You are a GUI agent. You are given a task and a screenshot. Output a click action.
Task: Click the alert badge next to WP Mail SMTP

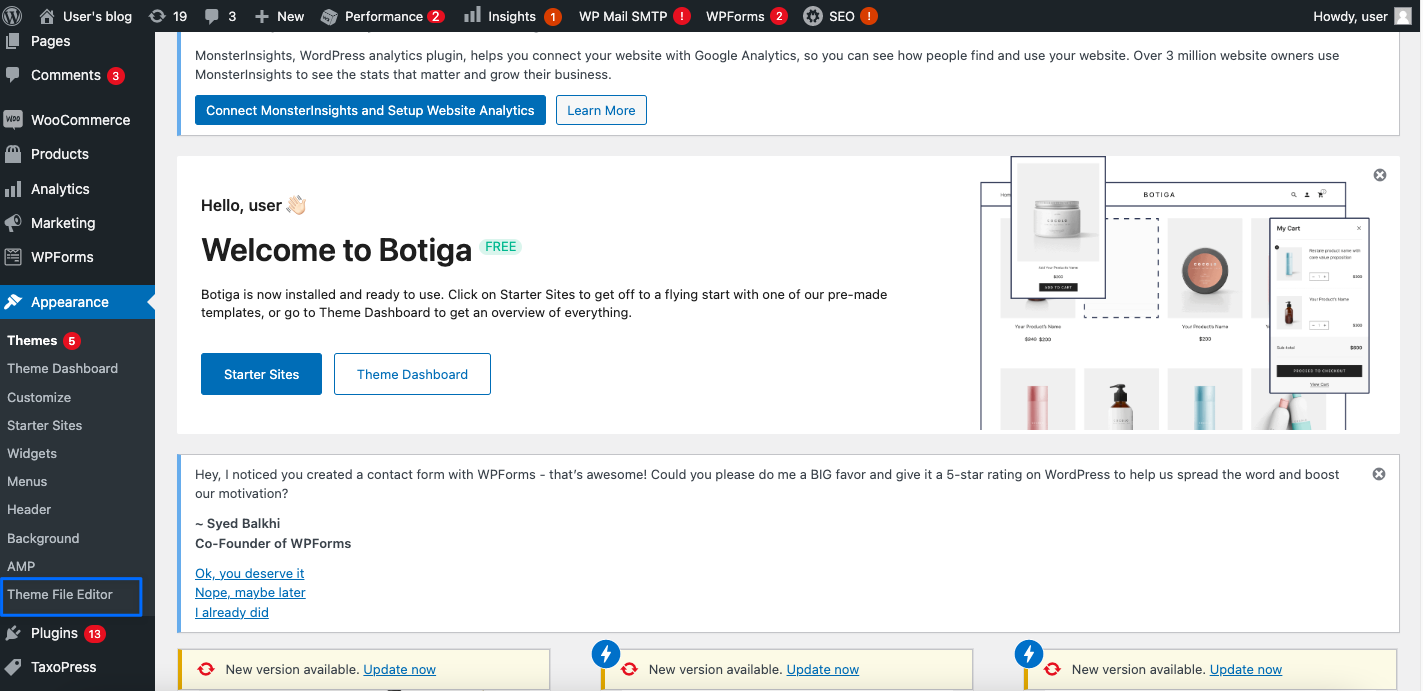point(682,16)
